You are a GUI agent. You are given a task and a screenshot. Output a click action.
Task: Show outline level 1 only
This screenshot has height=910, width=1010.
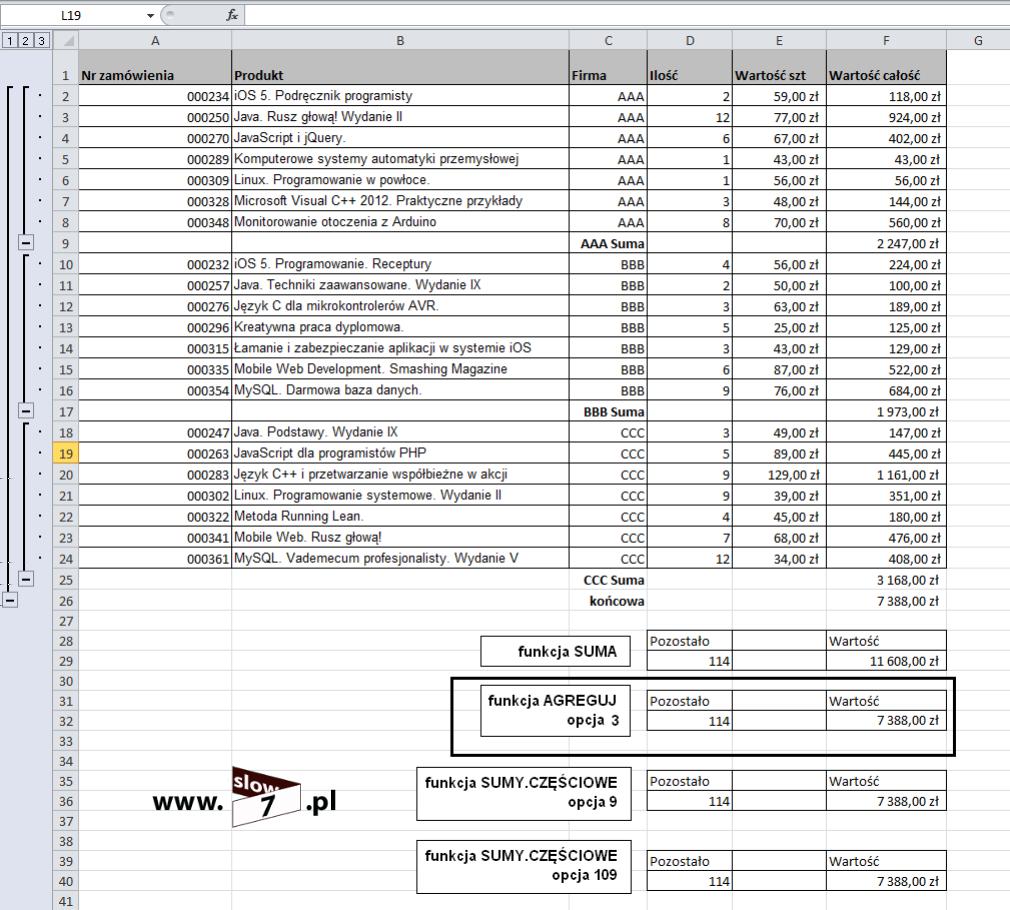point(10,41)
